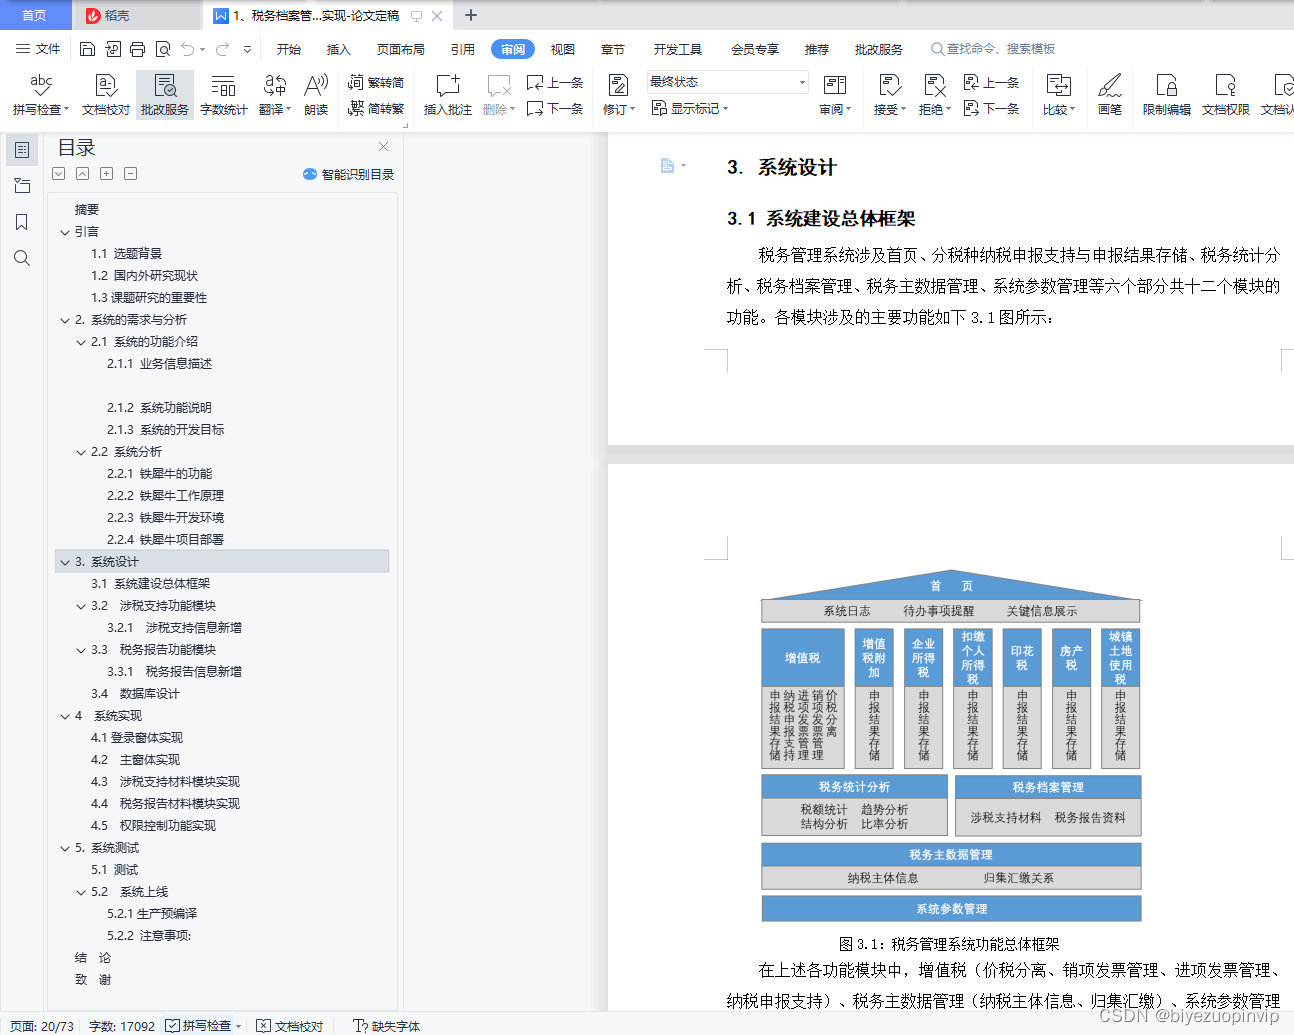This screenshot has height=1035, width=1294.
Task: Click 插入批注 insert comment
Action: (x=447, y=96)
